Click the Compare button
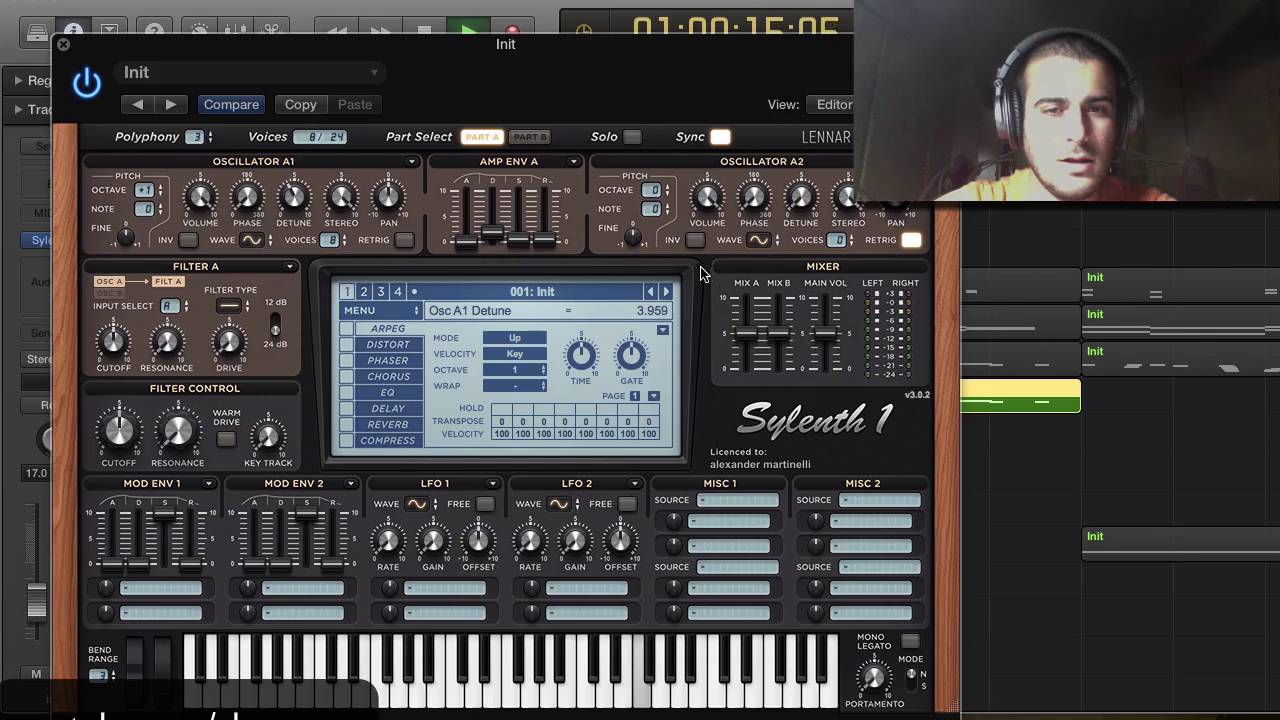This screenshot has width=1280, height=720. click(x=231, y=104)
